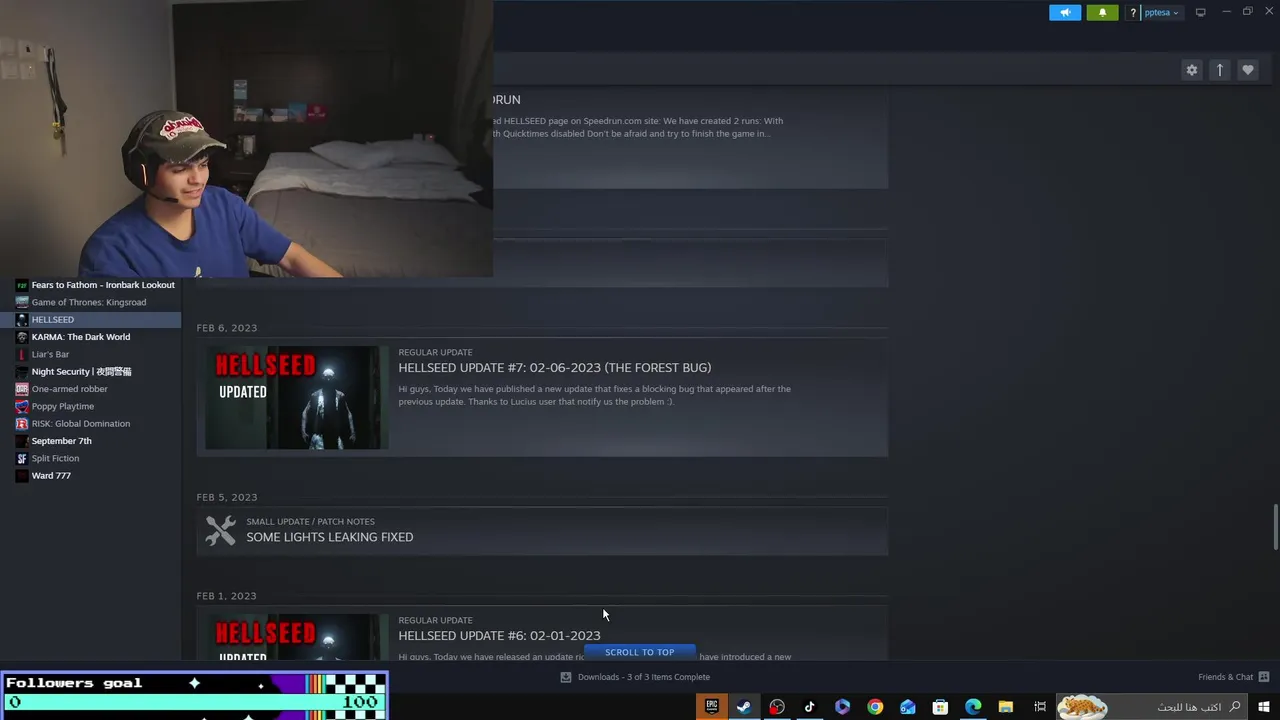Open TikTok from taskbar

point(810,707)
